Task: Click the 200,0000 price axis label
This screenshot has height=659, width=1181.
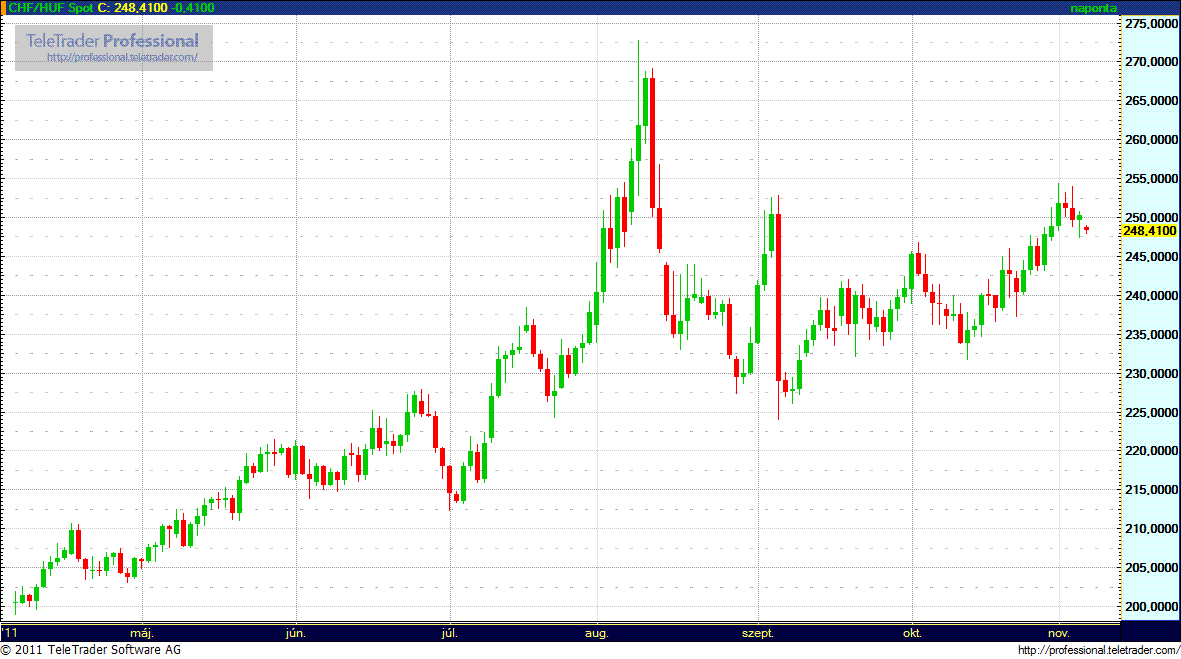Action: [x=1151, y=606]
